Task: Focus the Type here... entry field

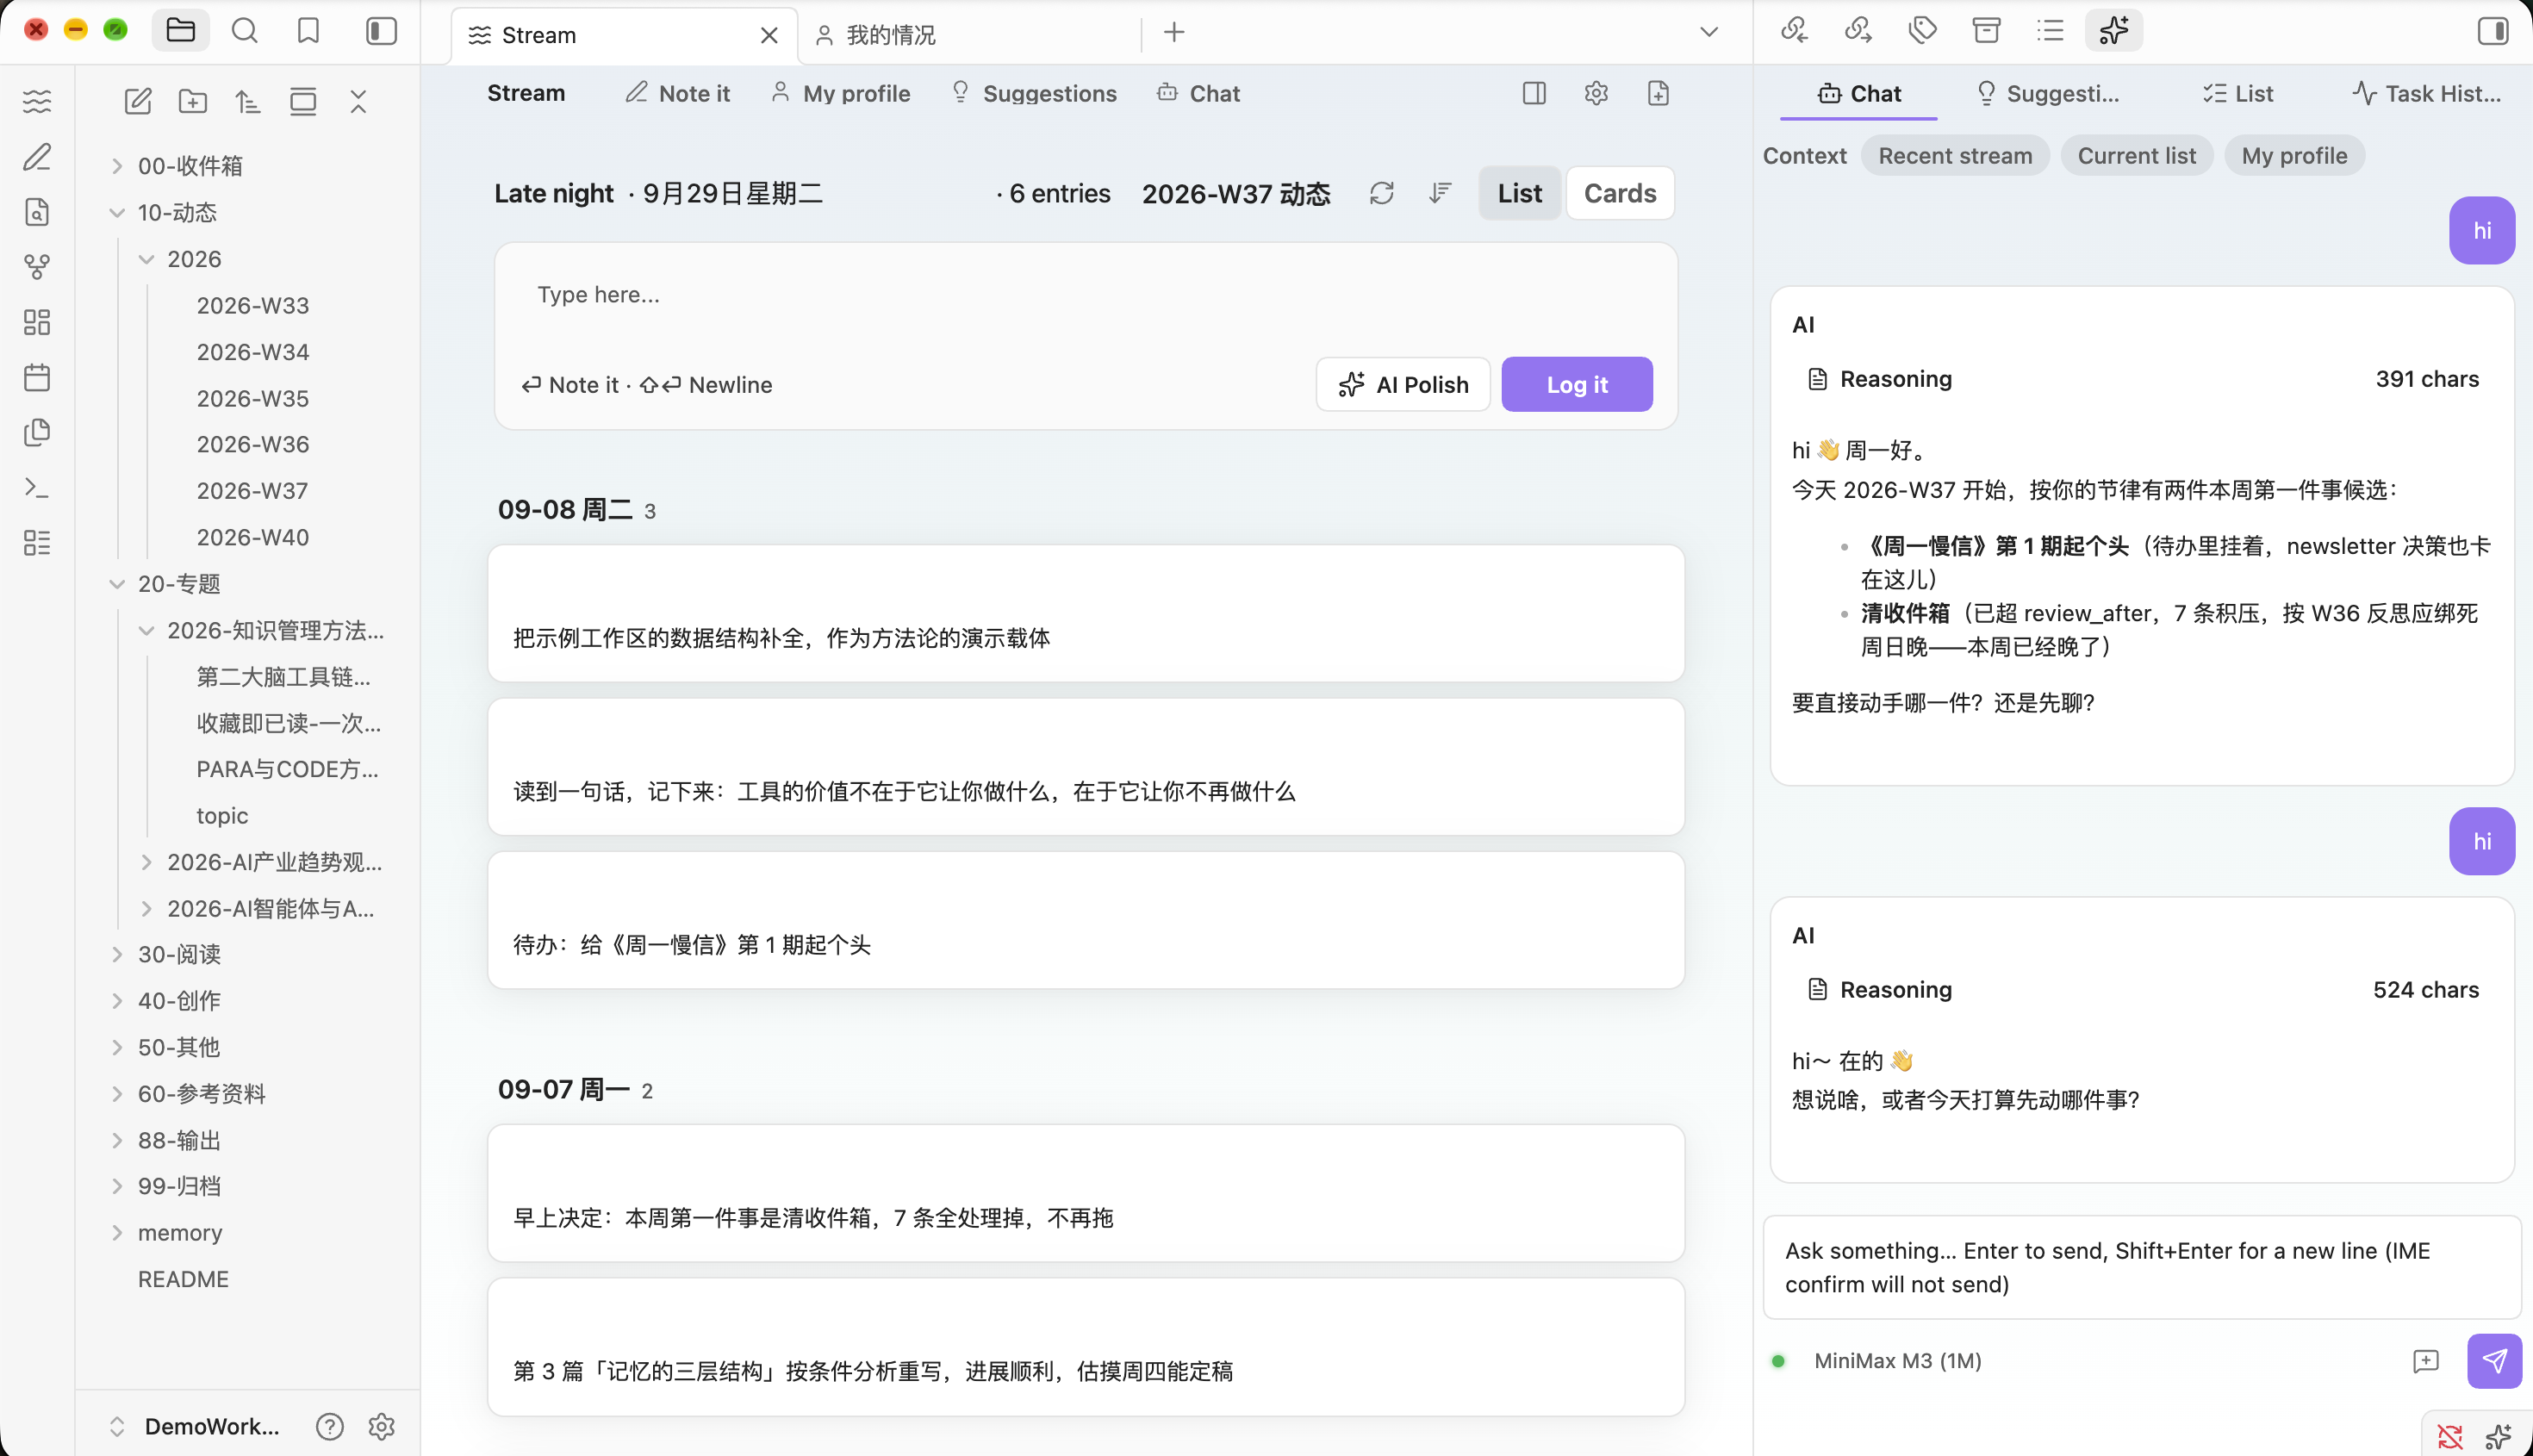Action: (1085, 295)
